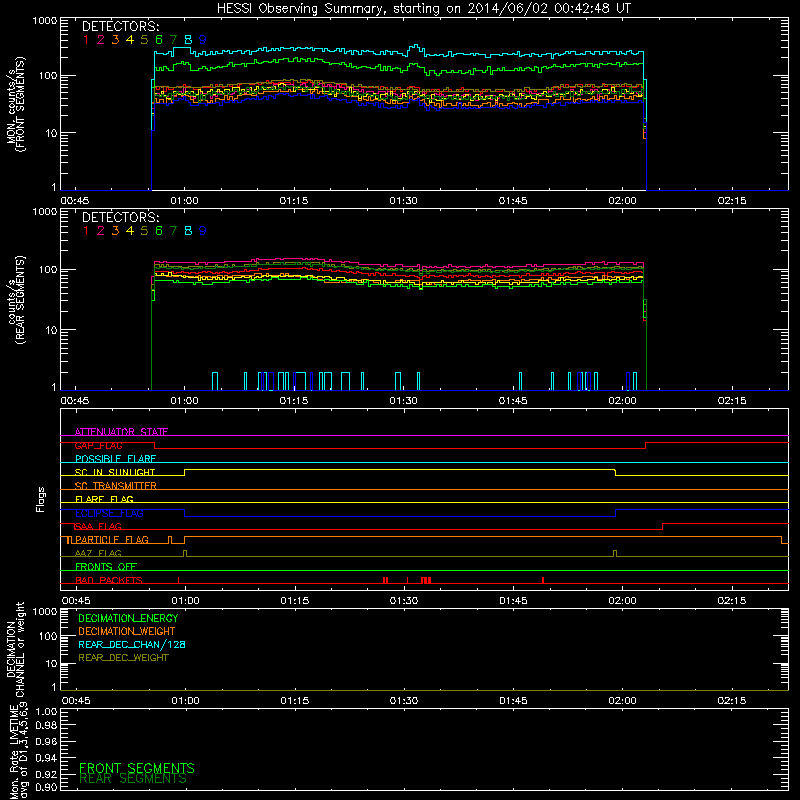The height and width of the screenshot is (800, 800).
Task: Click the Flags y-axis label
Action: click(41, 499)
